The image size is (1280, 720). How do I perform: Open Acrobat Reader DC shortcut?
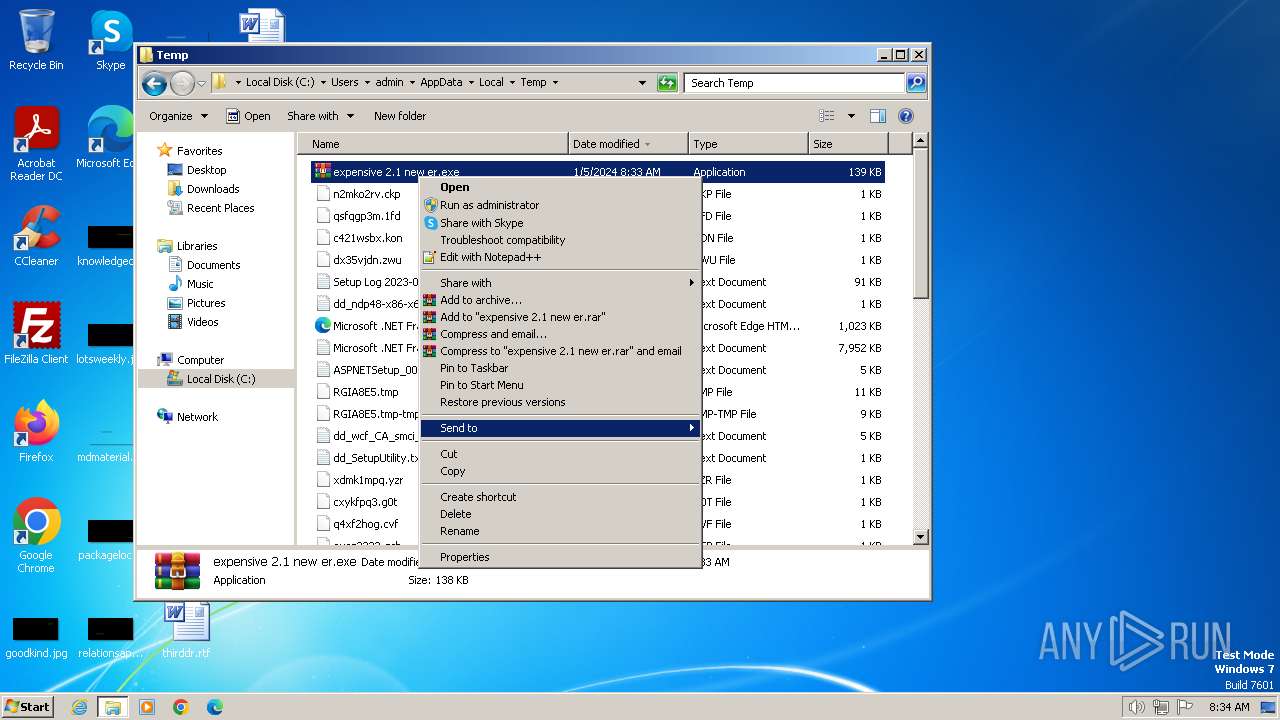click(x=36, y=144)
